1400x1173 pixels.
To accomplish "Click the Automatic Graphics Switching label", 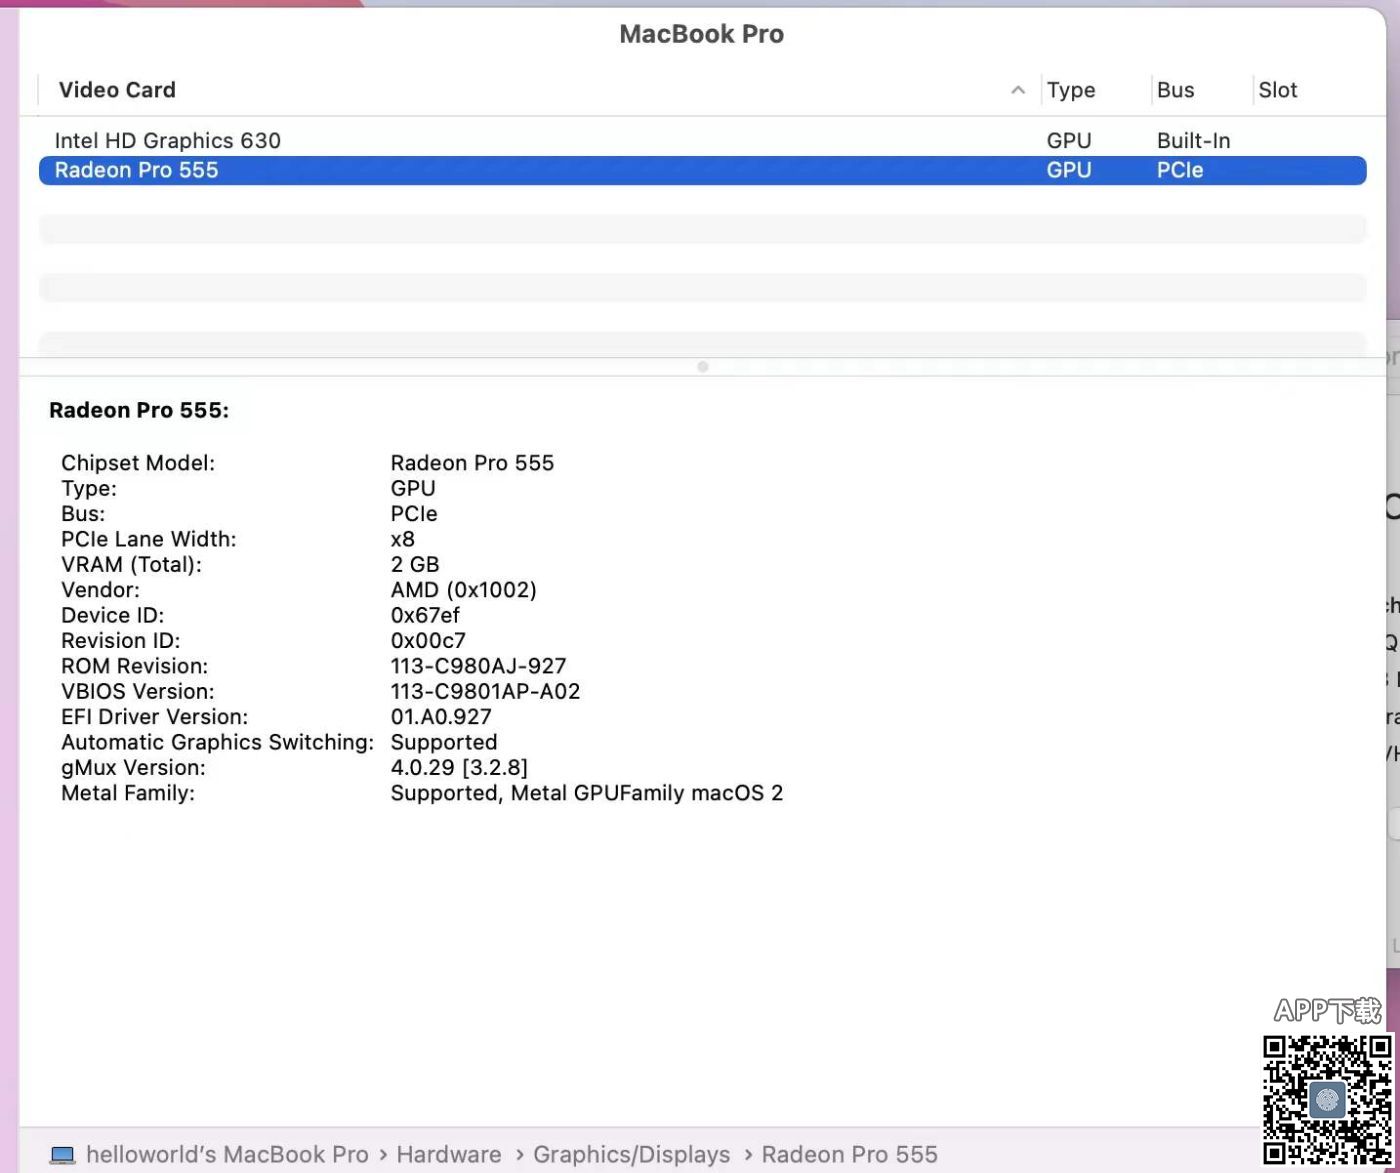I will click(x=217, y=743).
